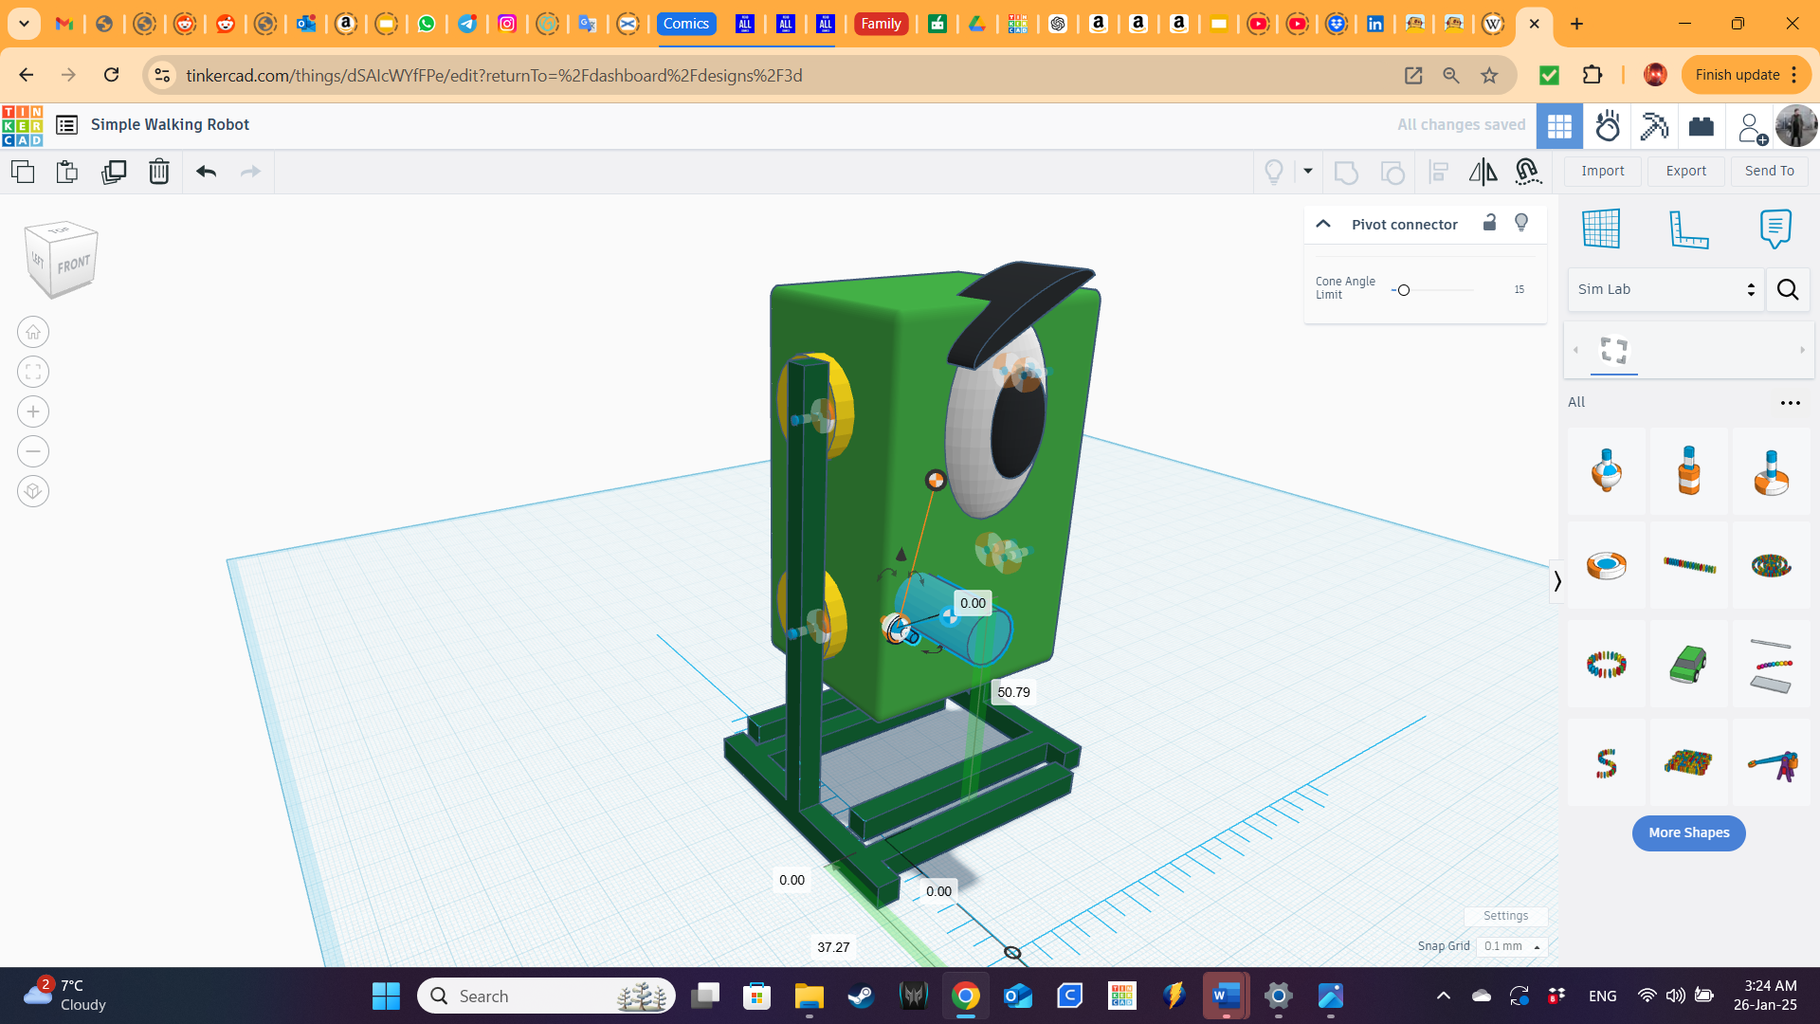Click the Zoom out minus button

point(33,452)
